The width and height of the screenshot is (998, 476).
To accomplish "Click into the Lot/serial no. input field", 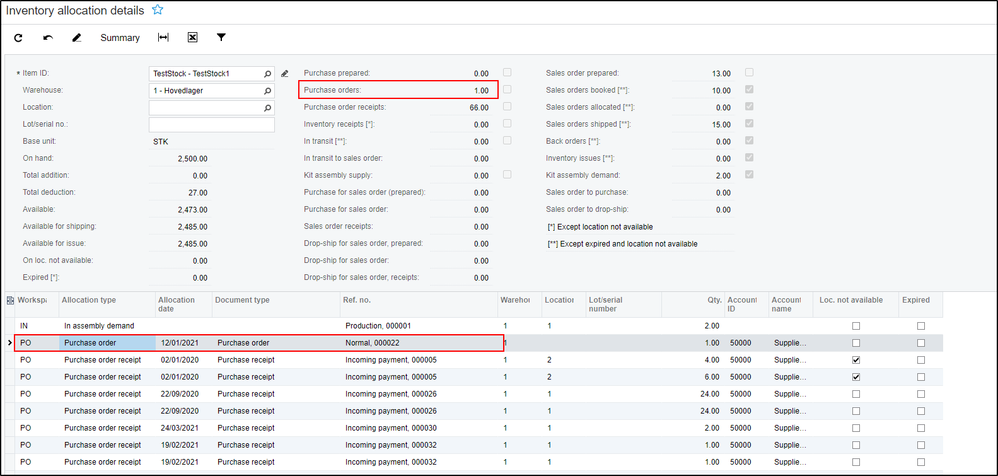I will (x=212, y=124).
